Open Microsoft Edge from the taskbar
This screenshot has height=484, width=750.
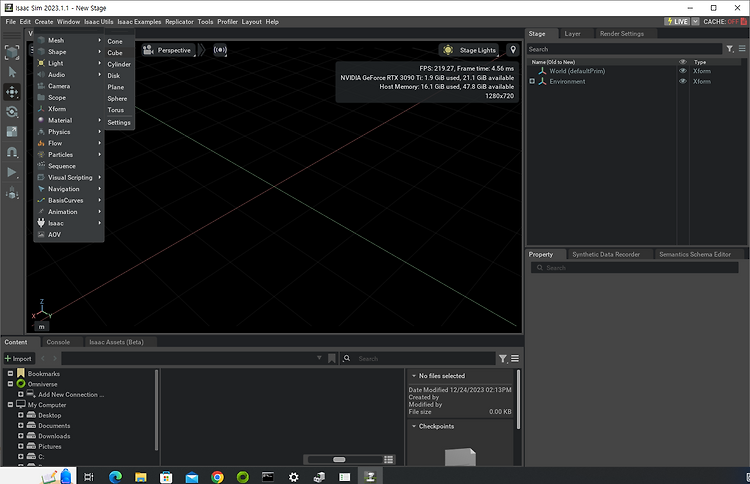click(x=115, y=477)
